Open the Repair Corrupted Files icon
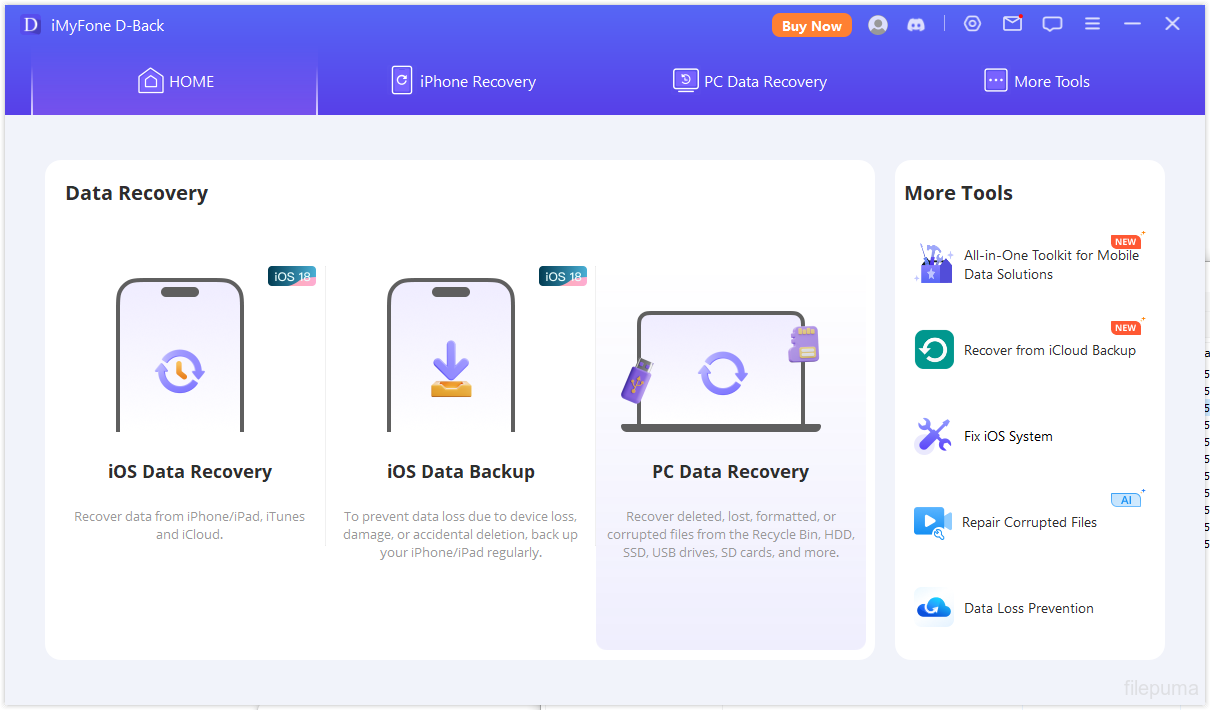This screenshot has width=1210, height=710. point(932,522)
